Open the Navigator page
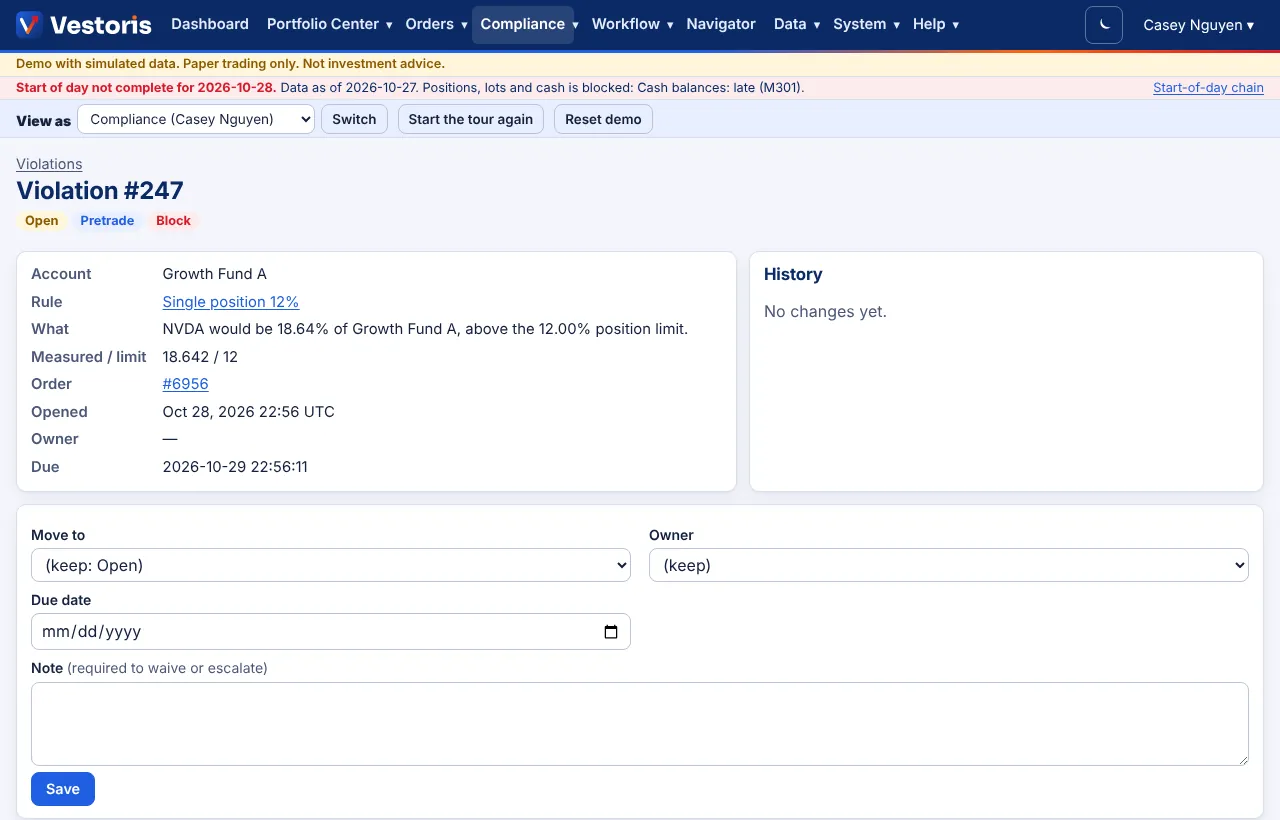1280x820 pixels. pos(721,24)
